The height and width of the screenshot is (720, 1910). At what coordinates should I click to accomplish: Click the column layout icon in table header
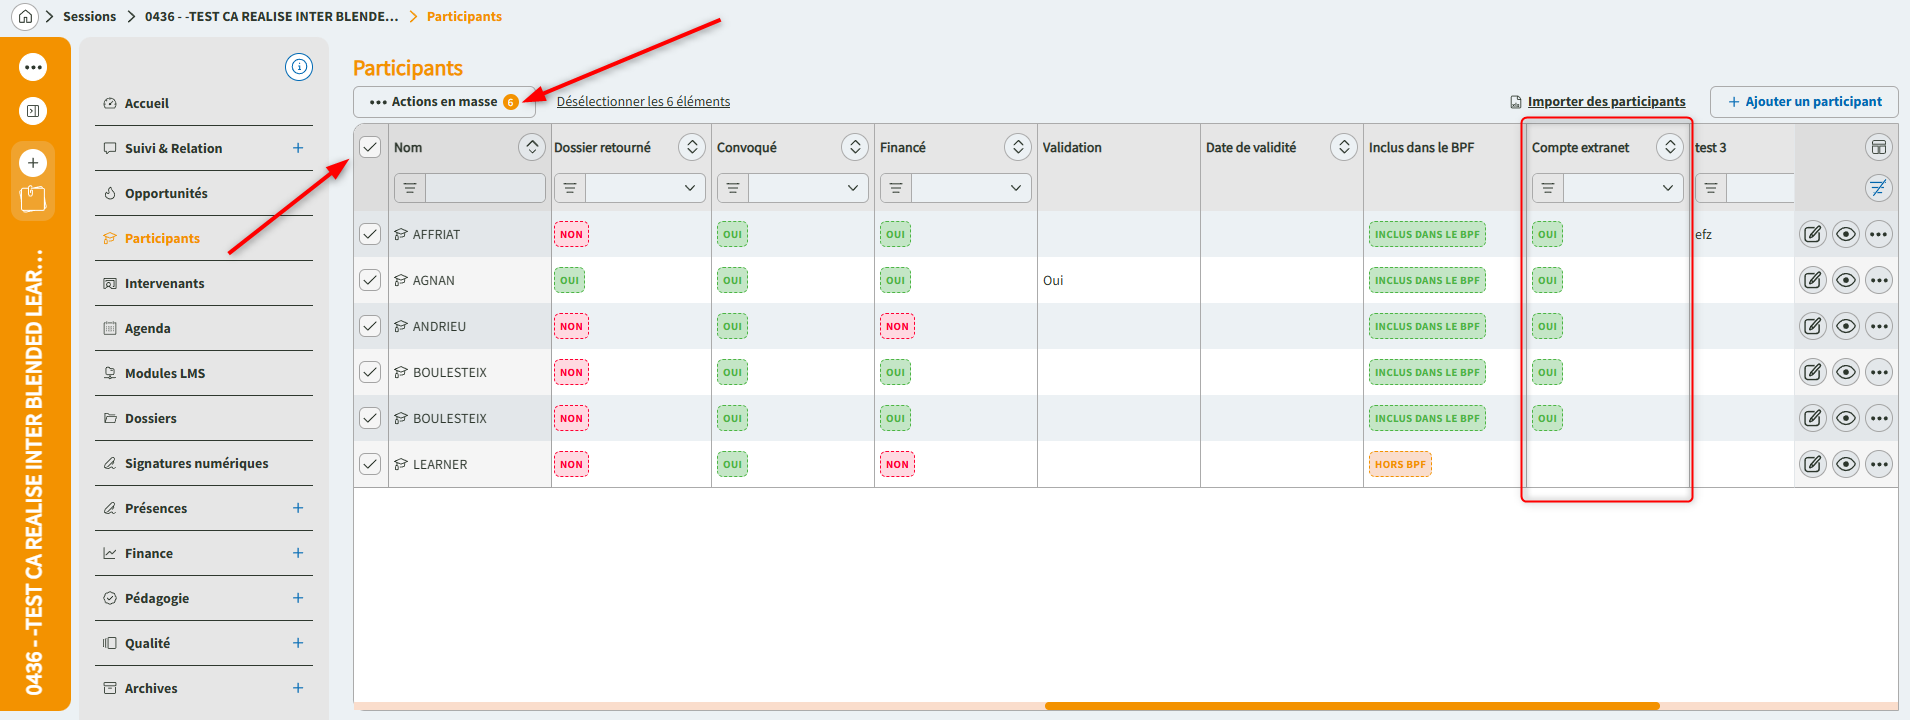[1879, 148]
